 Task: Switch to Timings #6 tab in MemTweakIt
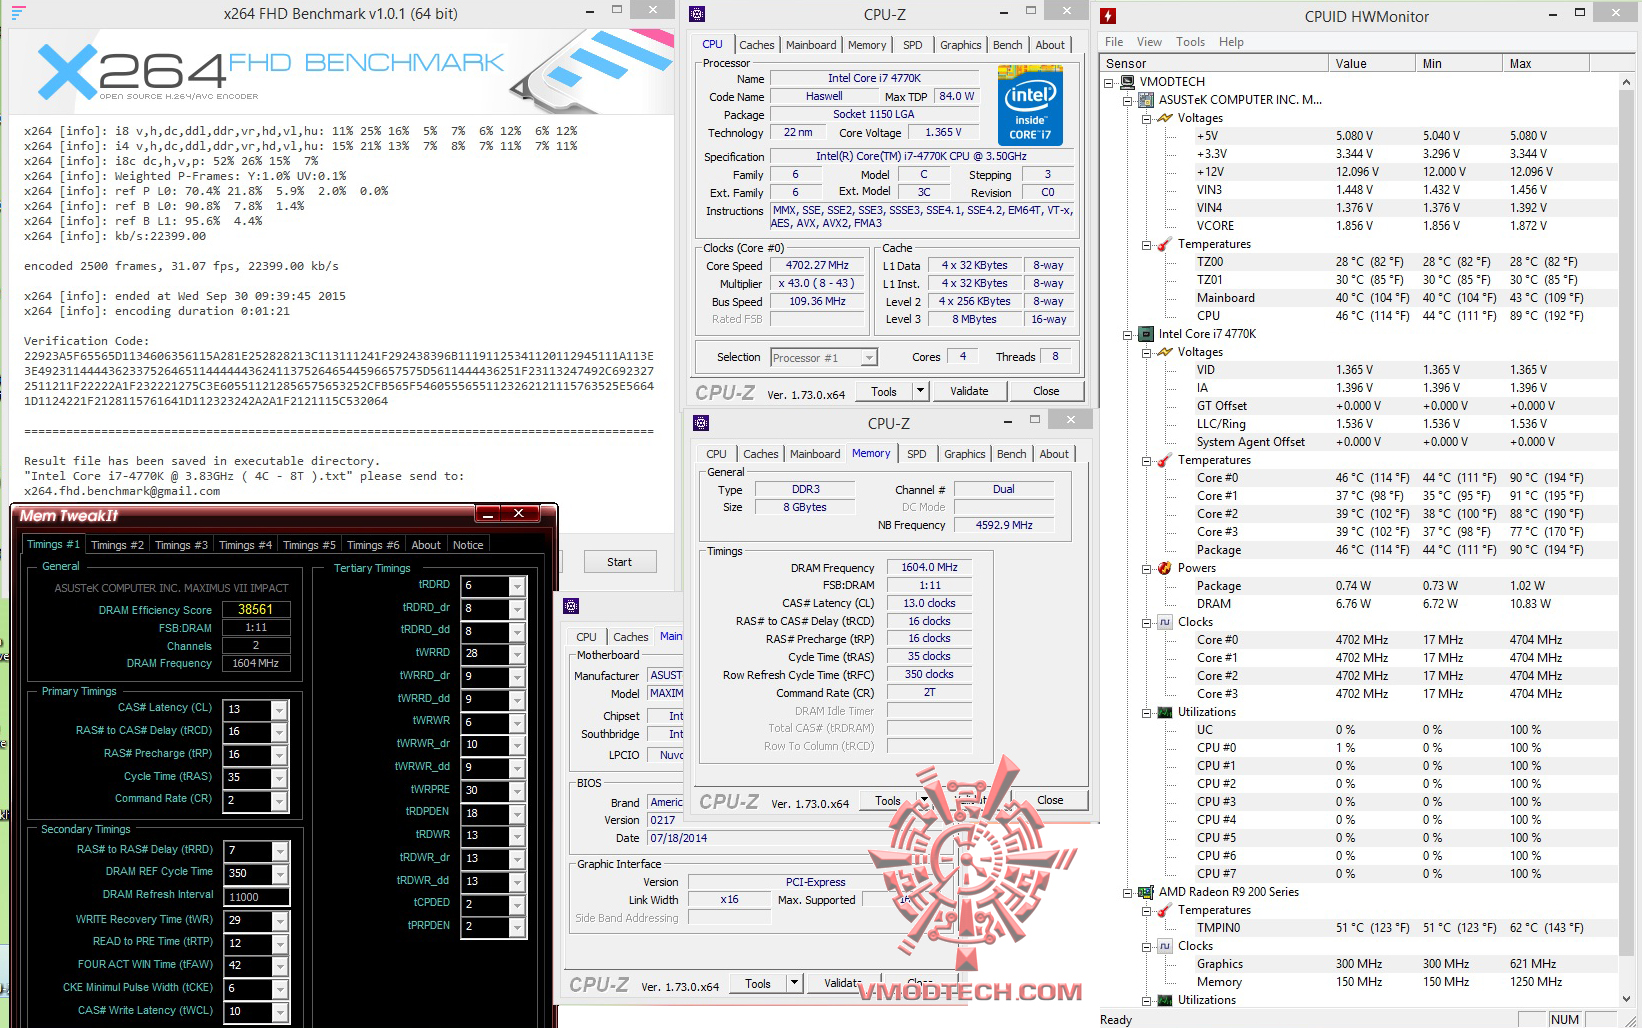pos(373,545)
